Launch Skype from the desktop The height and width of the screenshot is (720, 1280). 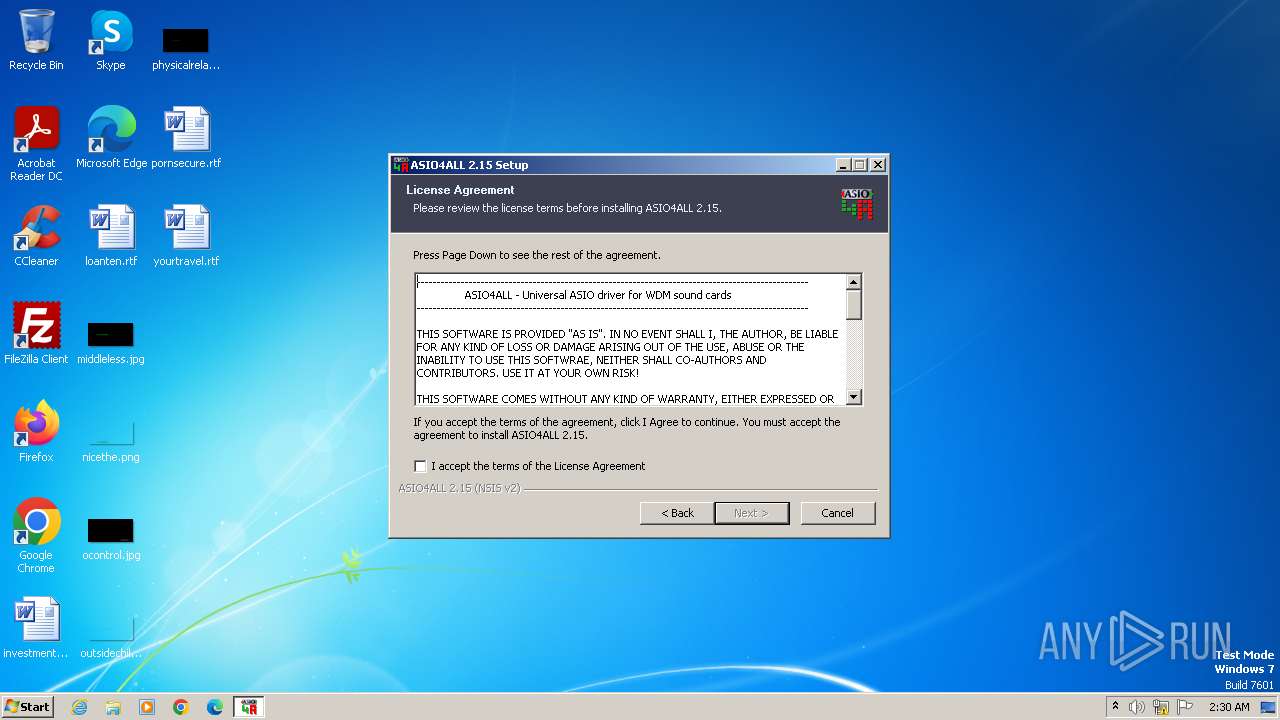coord(110,40)
